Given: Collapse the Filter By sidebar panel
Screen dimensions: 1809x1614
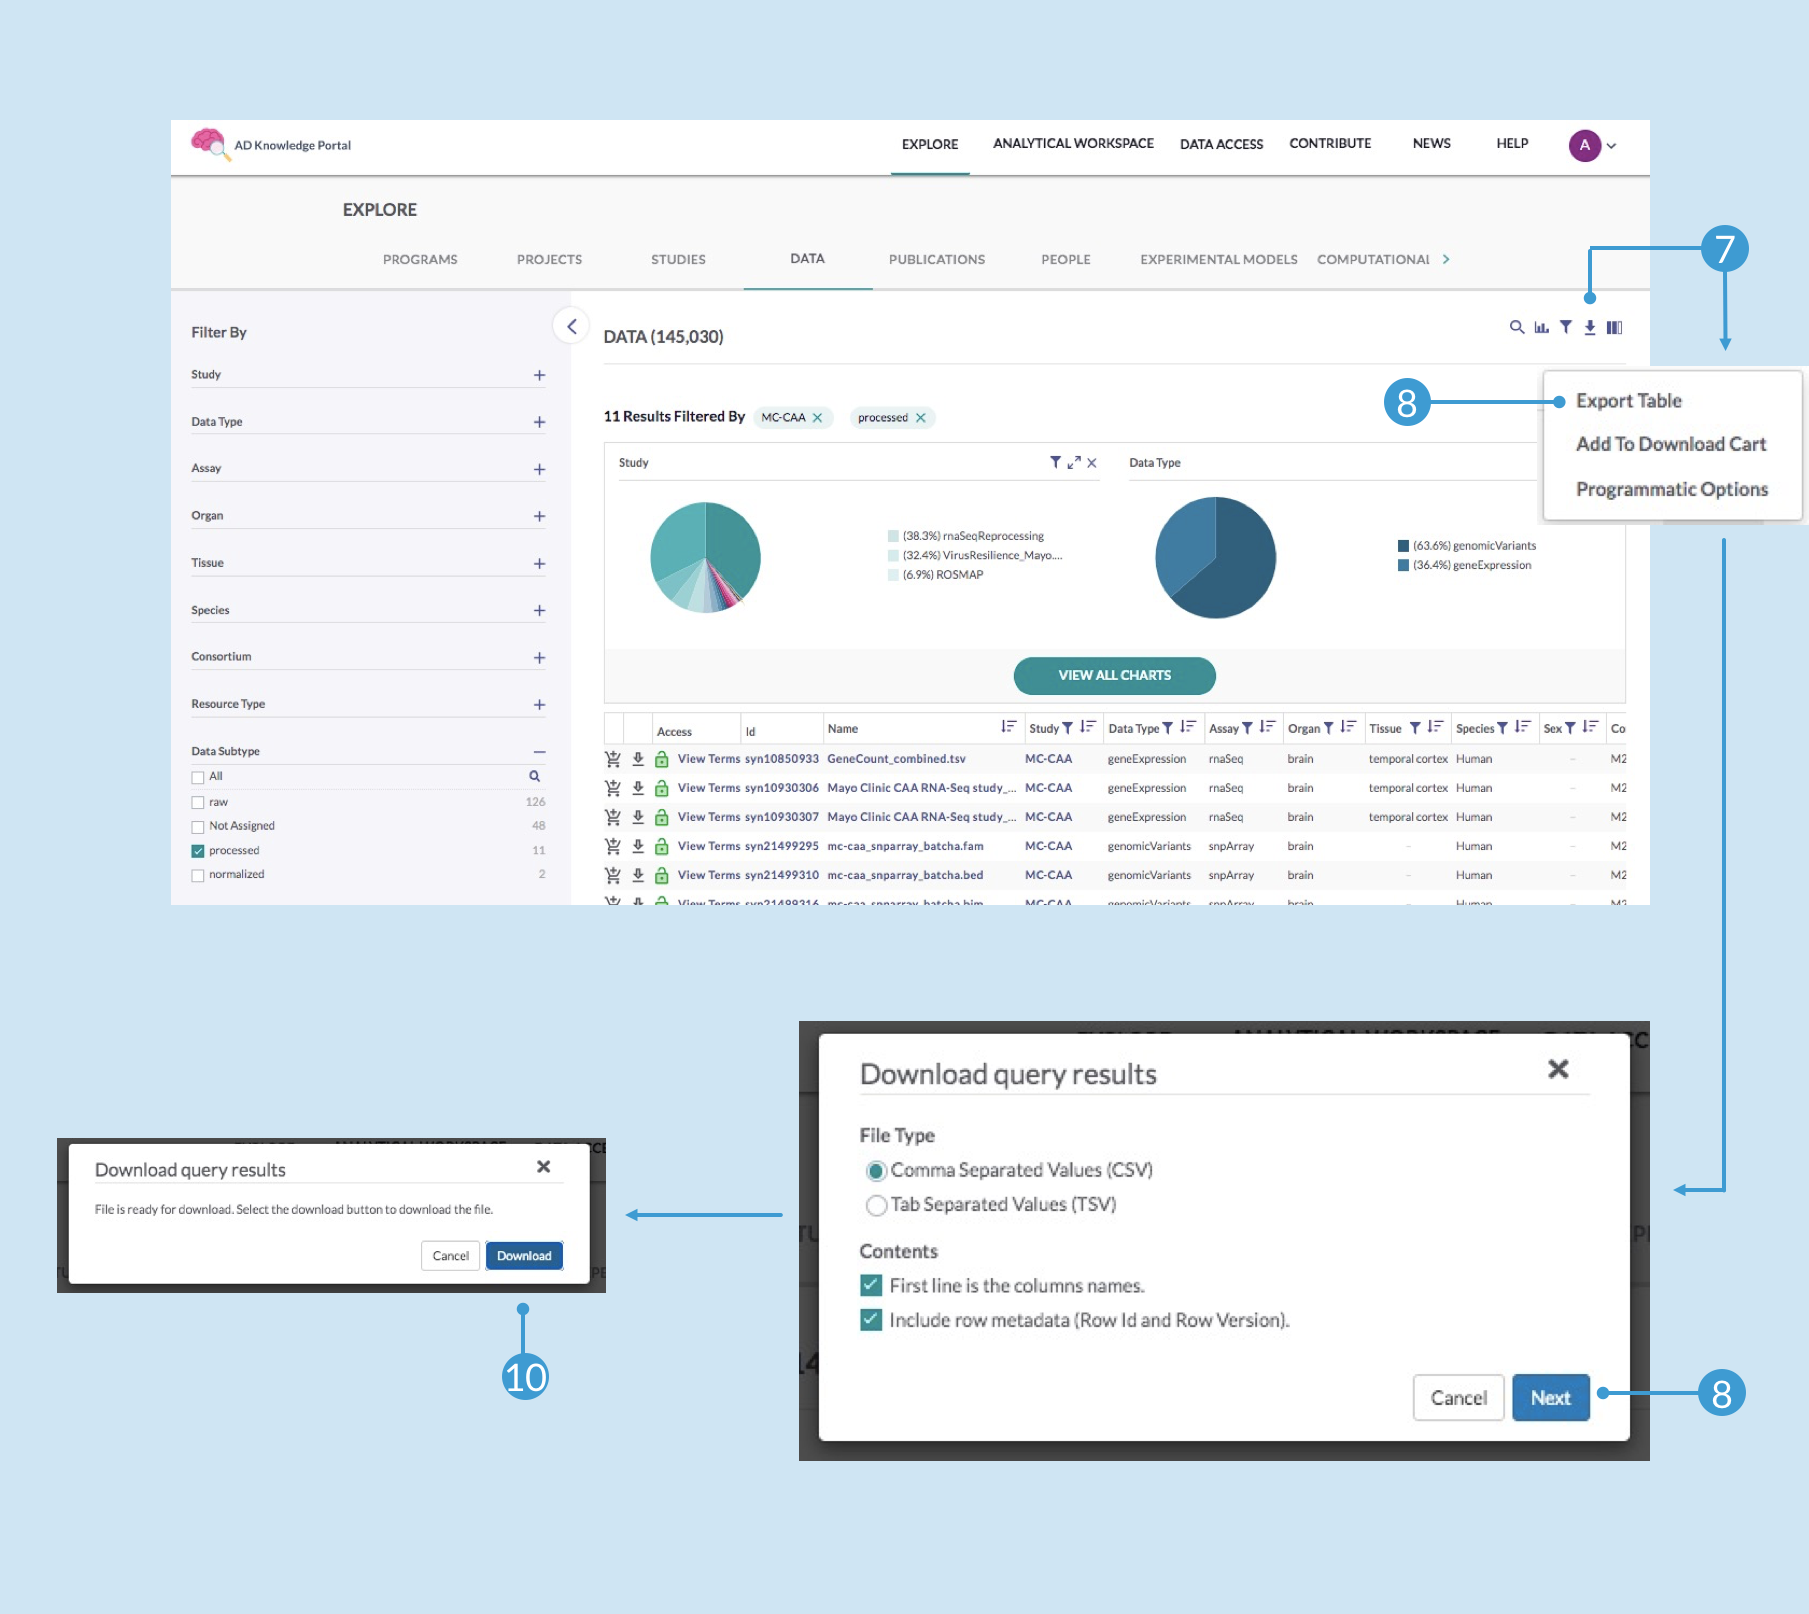Looking at the screenshot, I should tap(571, 326).
